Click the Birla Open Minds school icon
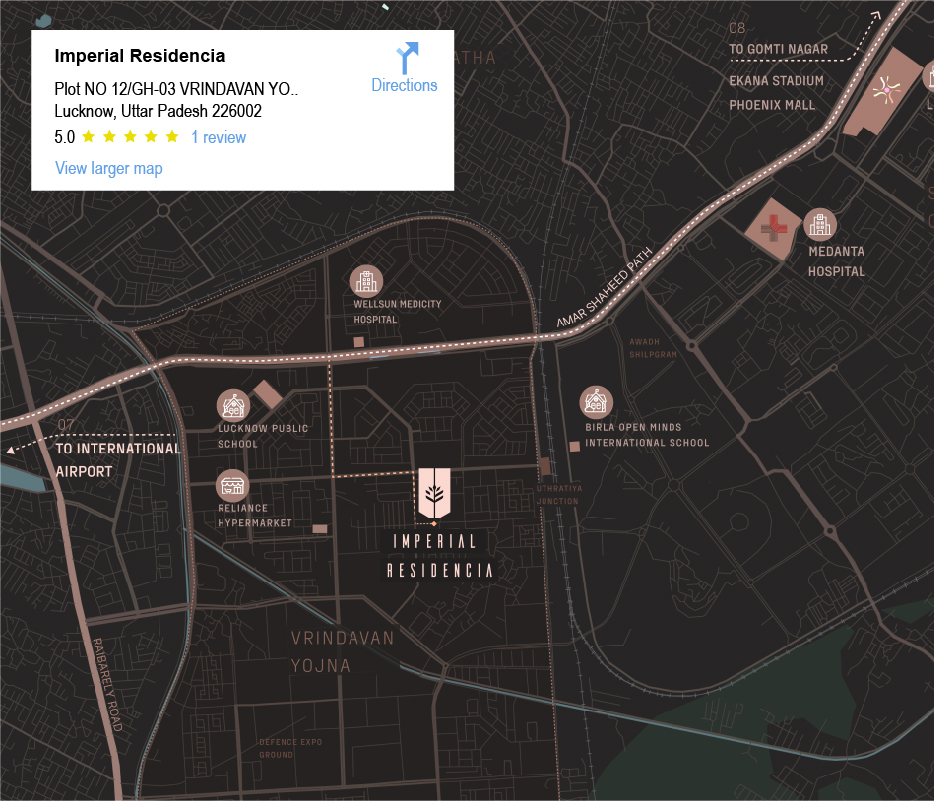 [597, 401]
